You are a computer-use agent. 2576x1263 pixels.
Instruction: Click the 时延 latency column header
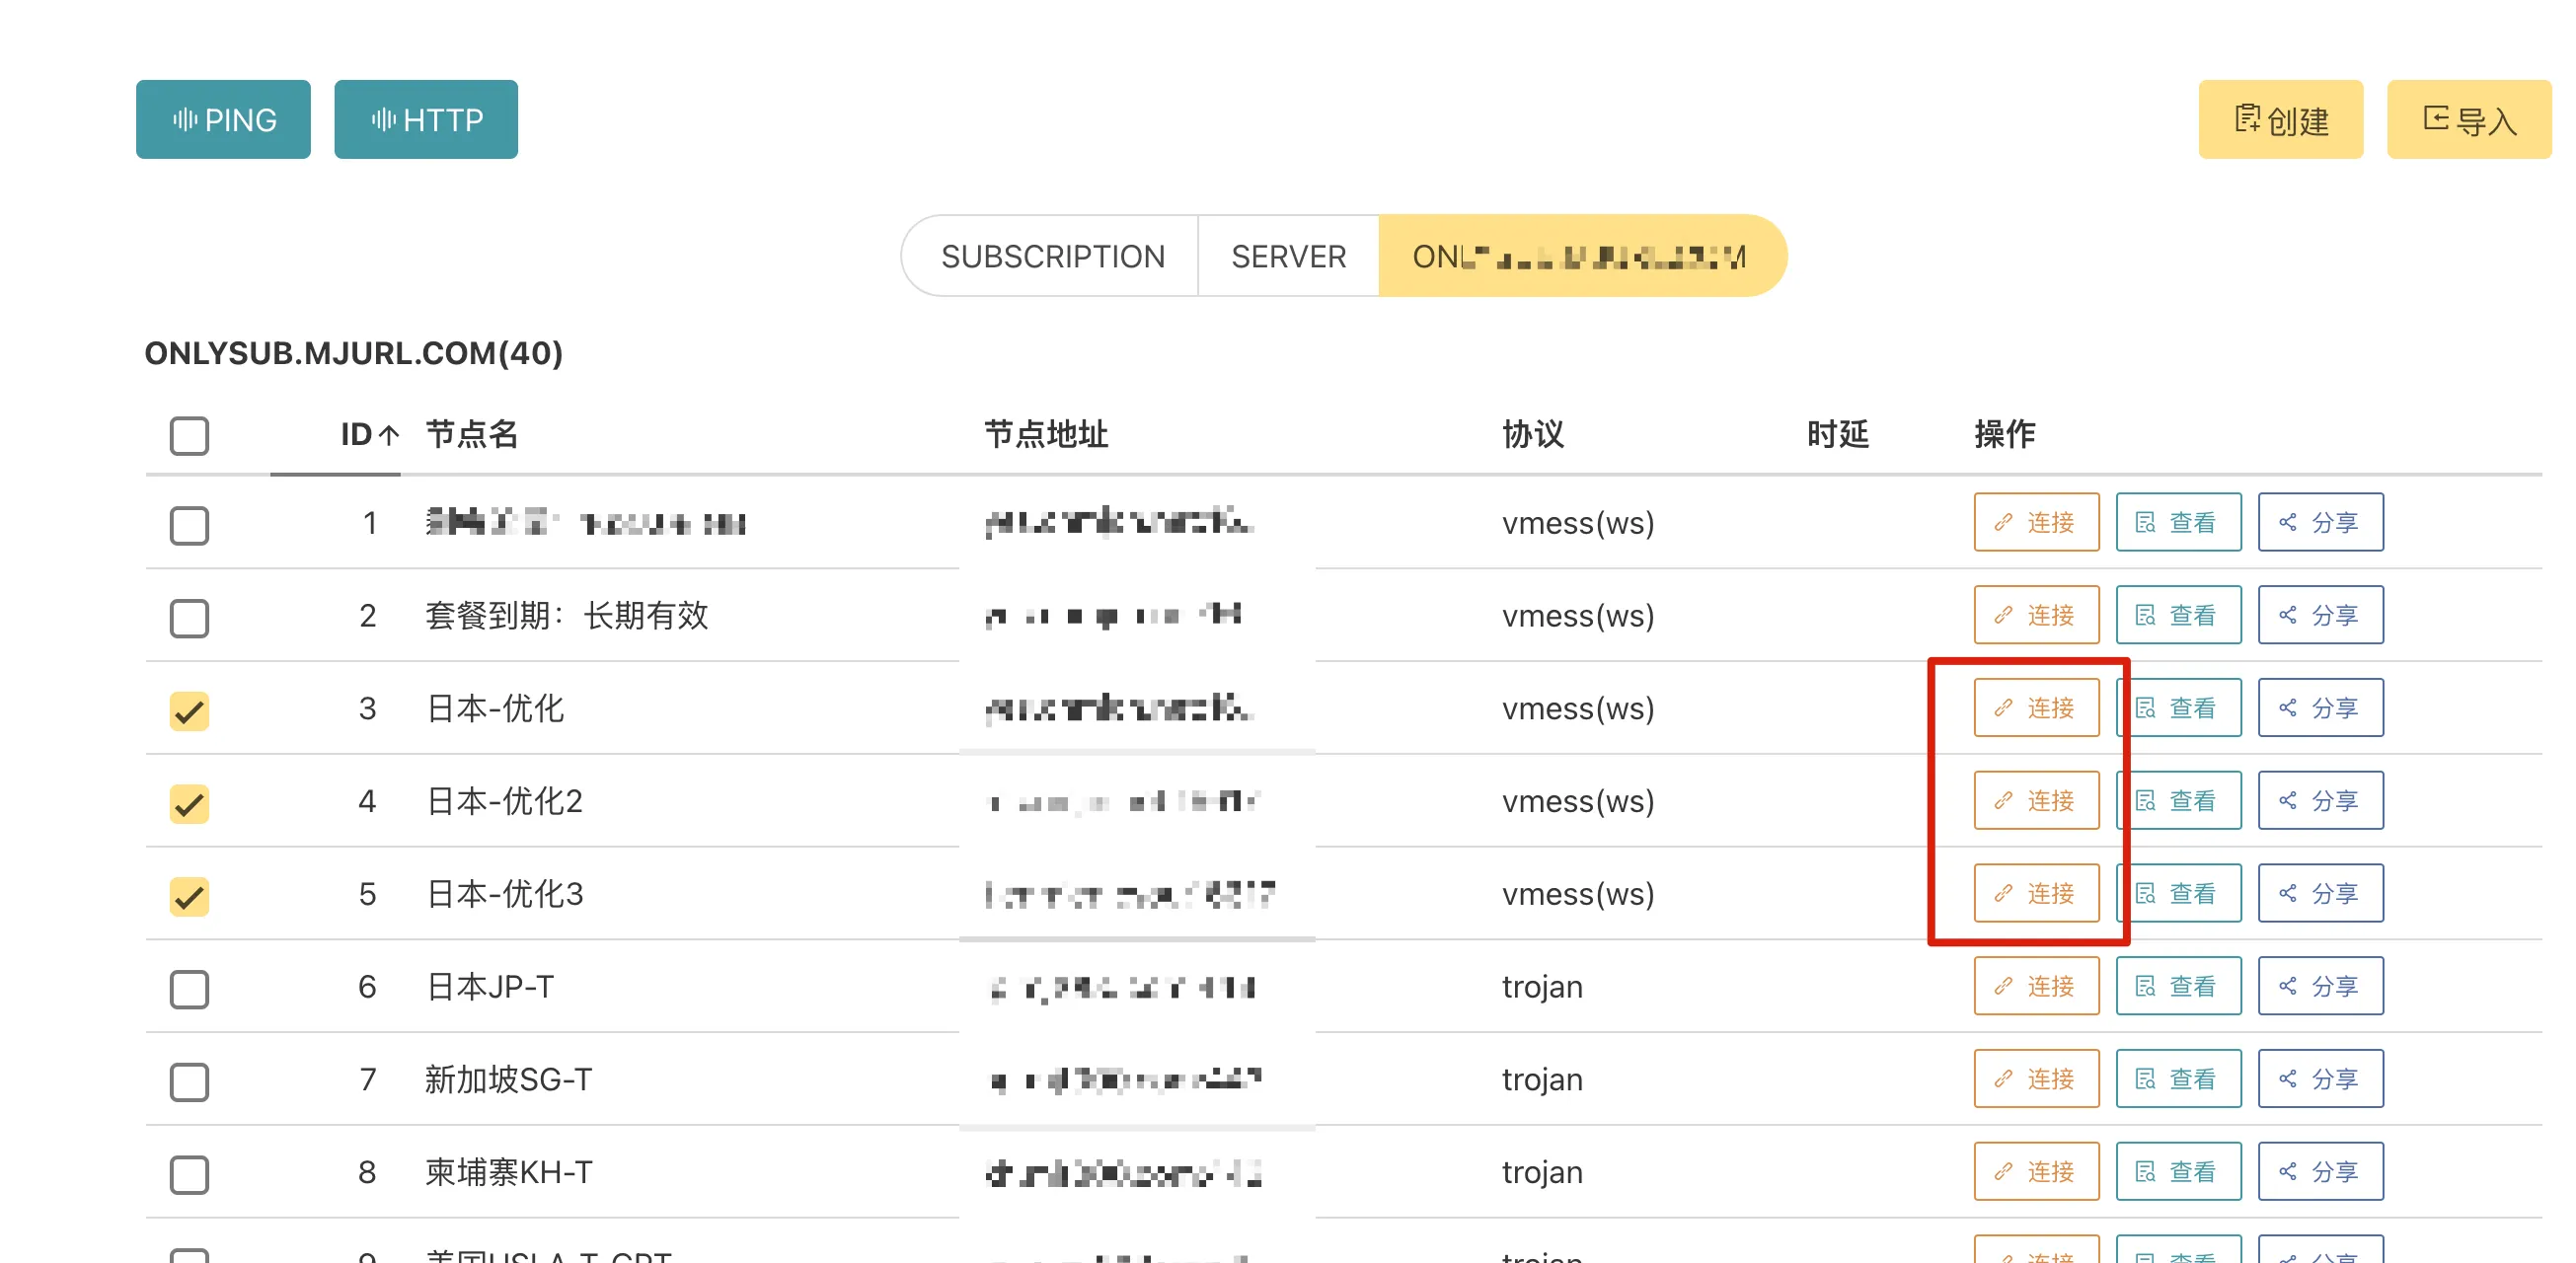(1837, 435)
